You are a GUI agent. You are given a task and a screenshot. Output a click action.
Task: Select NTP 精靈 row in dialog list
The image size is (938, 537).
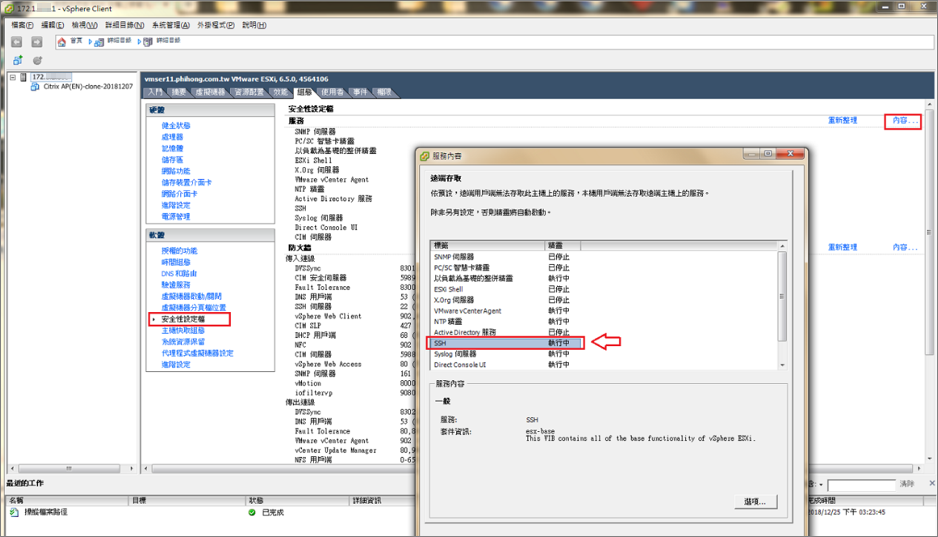tap(505, 321)
